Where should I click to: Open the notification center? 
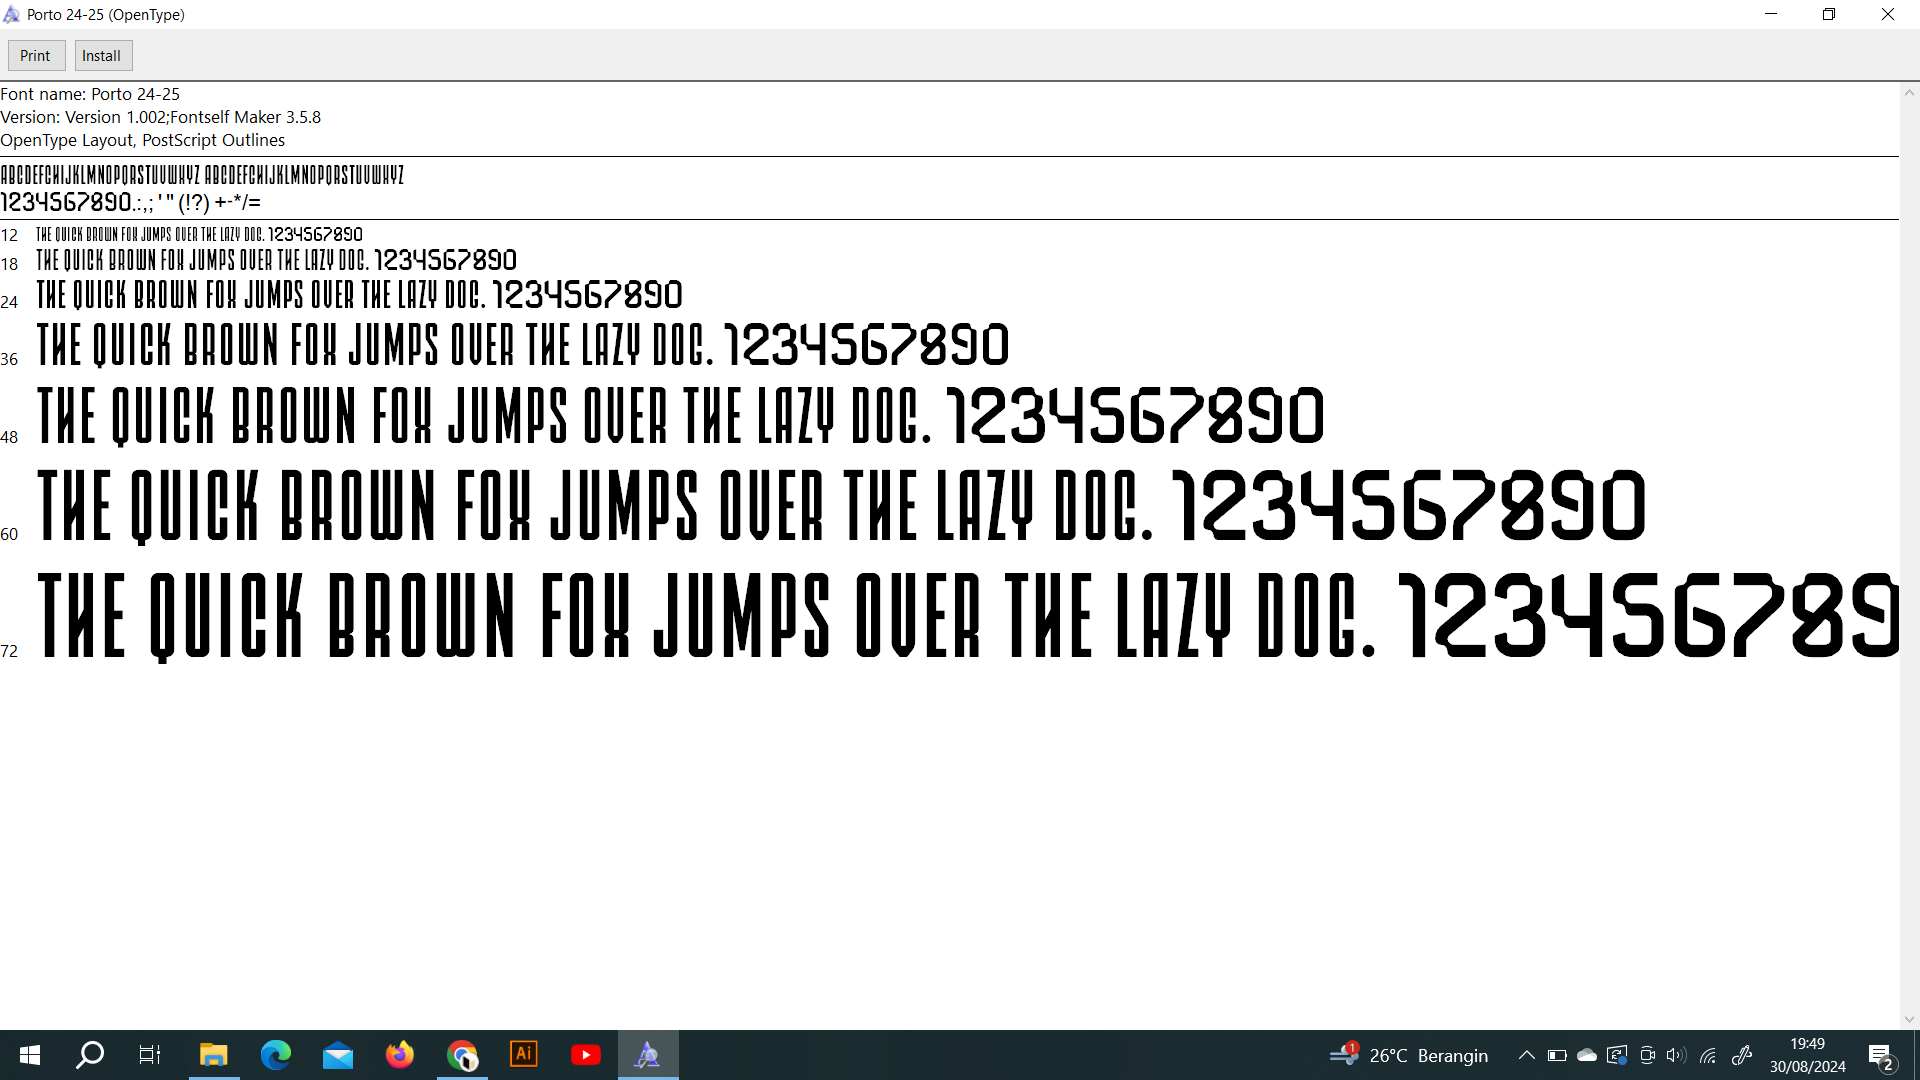coord(1881,1055)
